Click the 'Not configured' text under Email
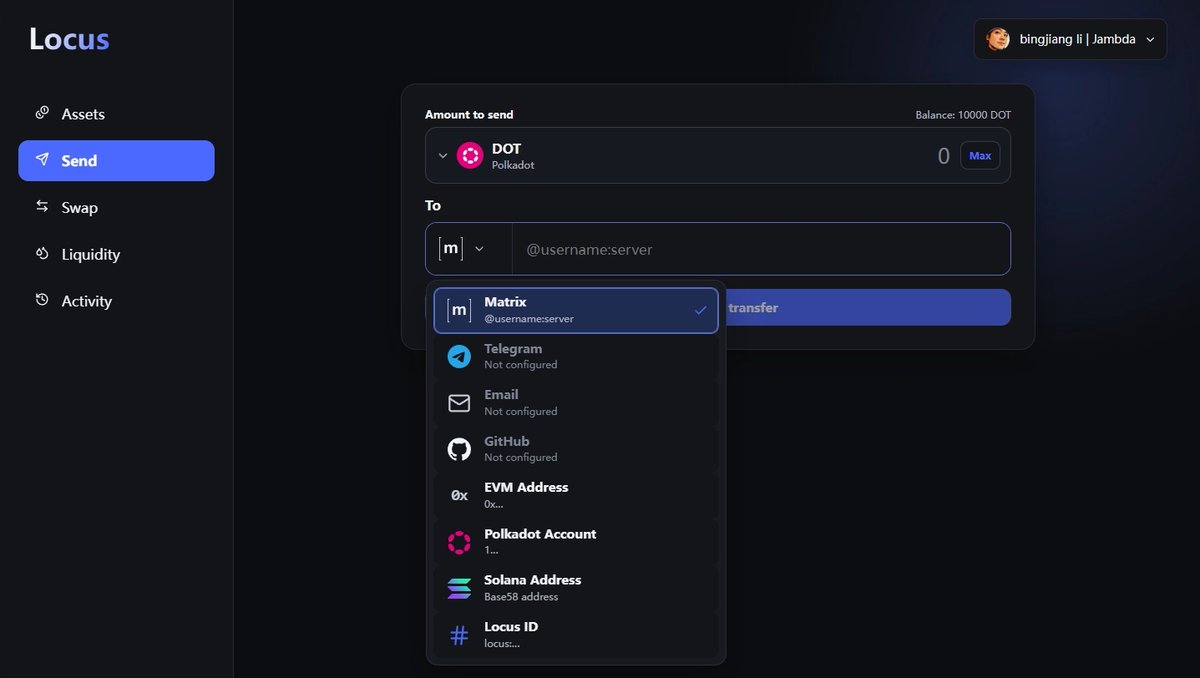The image size is (1200, 678). 521,411
